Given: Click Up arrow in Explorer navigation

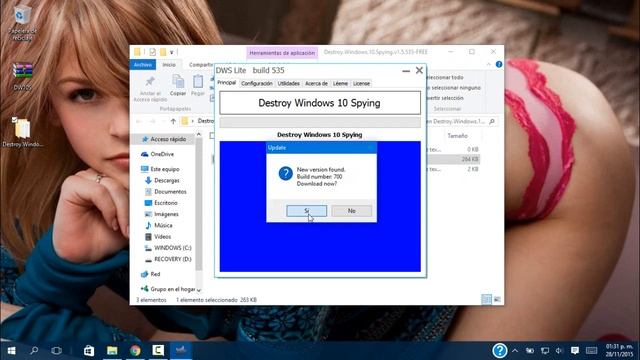Looking at the screenshot, I should pyautogui.click(x=173, y=121).
